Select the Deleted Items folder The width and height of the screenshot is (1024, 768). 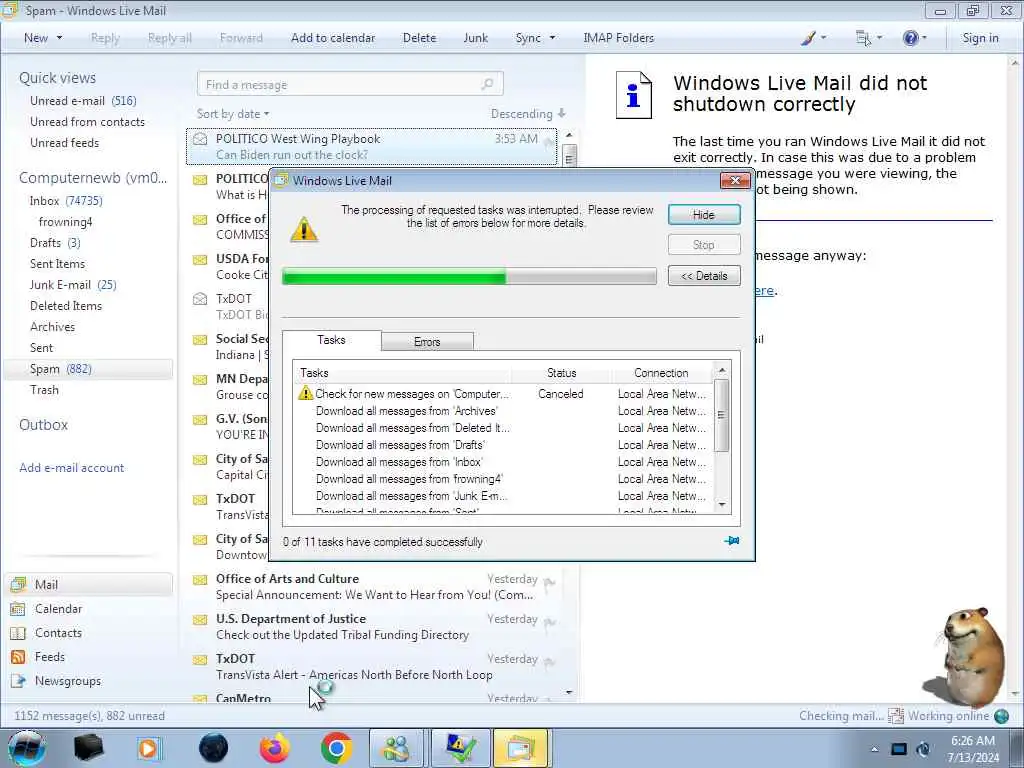click(x=66, y=306)
